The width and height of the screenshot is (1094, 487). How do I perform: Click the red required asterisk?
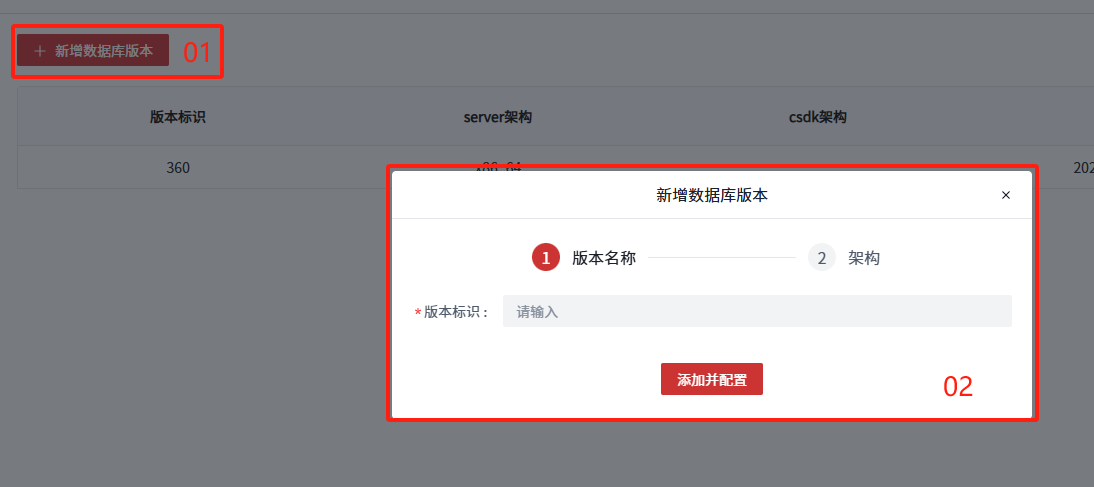click(418, 313)
